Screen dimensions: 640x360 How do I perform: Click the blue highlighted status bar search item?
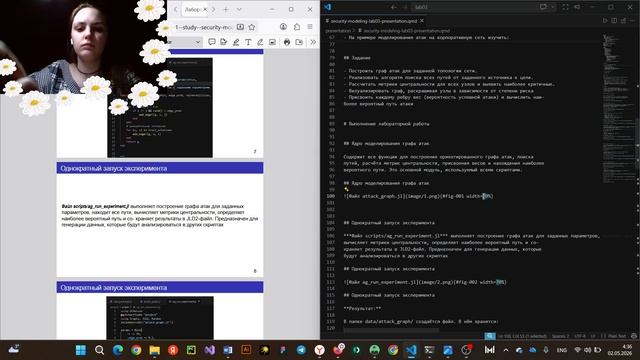[x=490, y=336]
